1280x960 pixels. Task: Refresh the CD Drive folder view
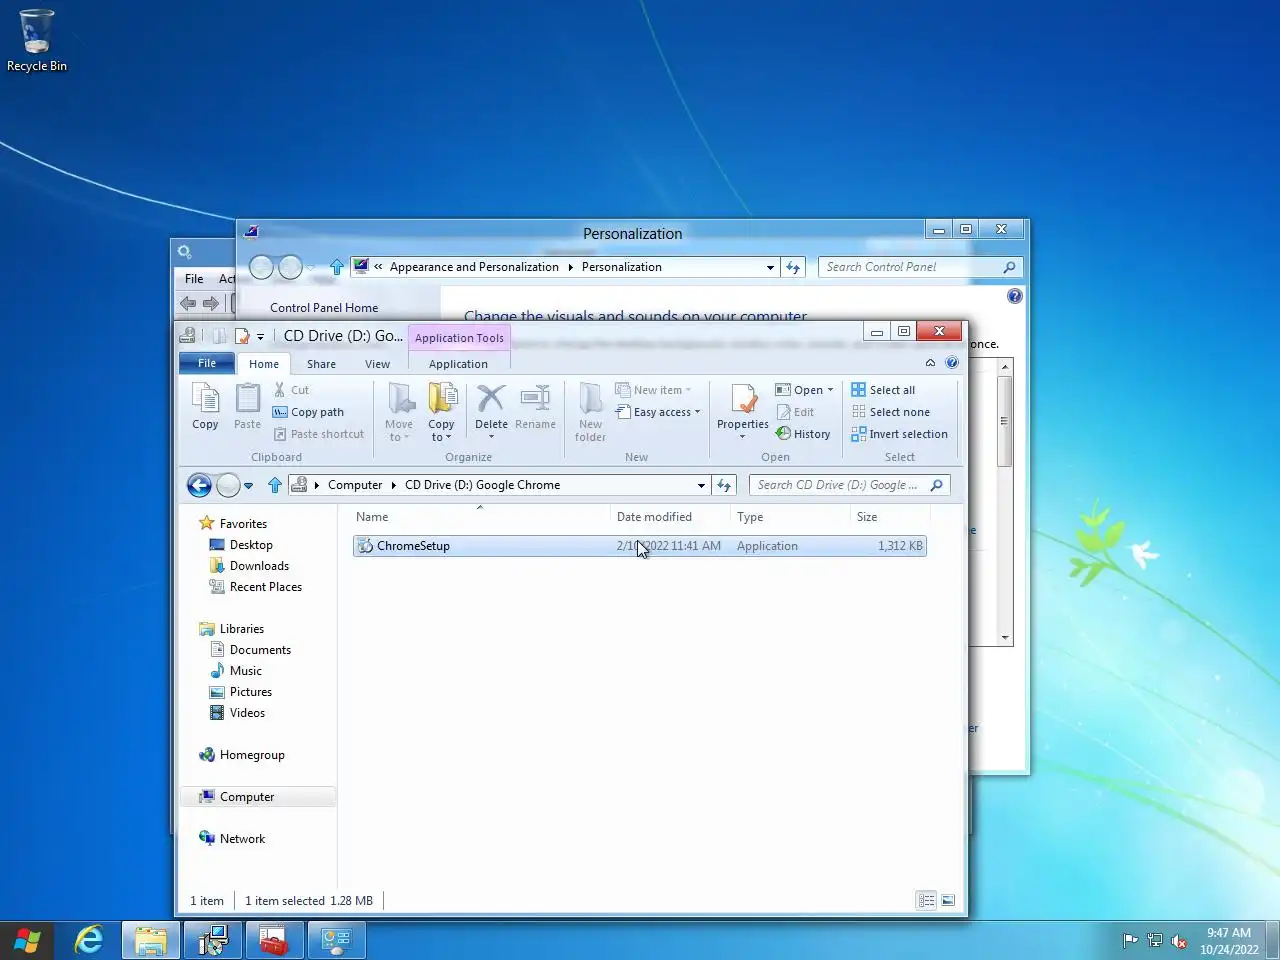[x=725, y=485]
